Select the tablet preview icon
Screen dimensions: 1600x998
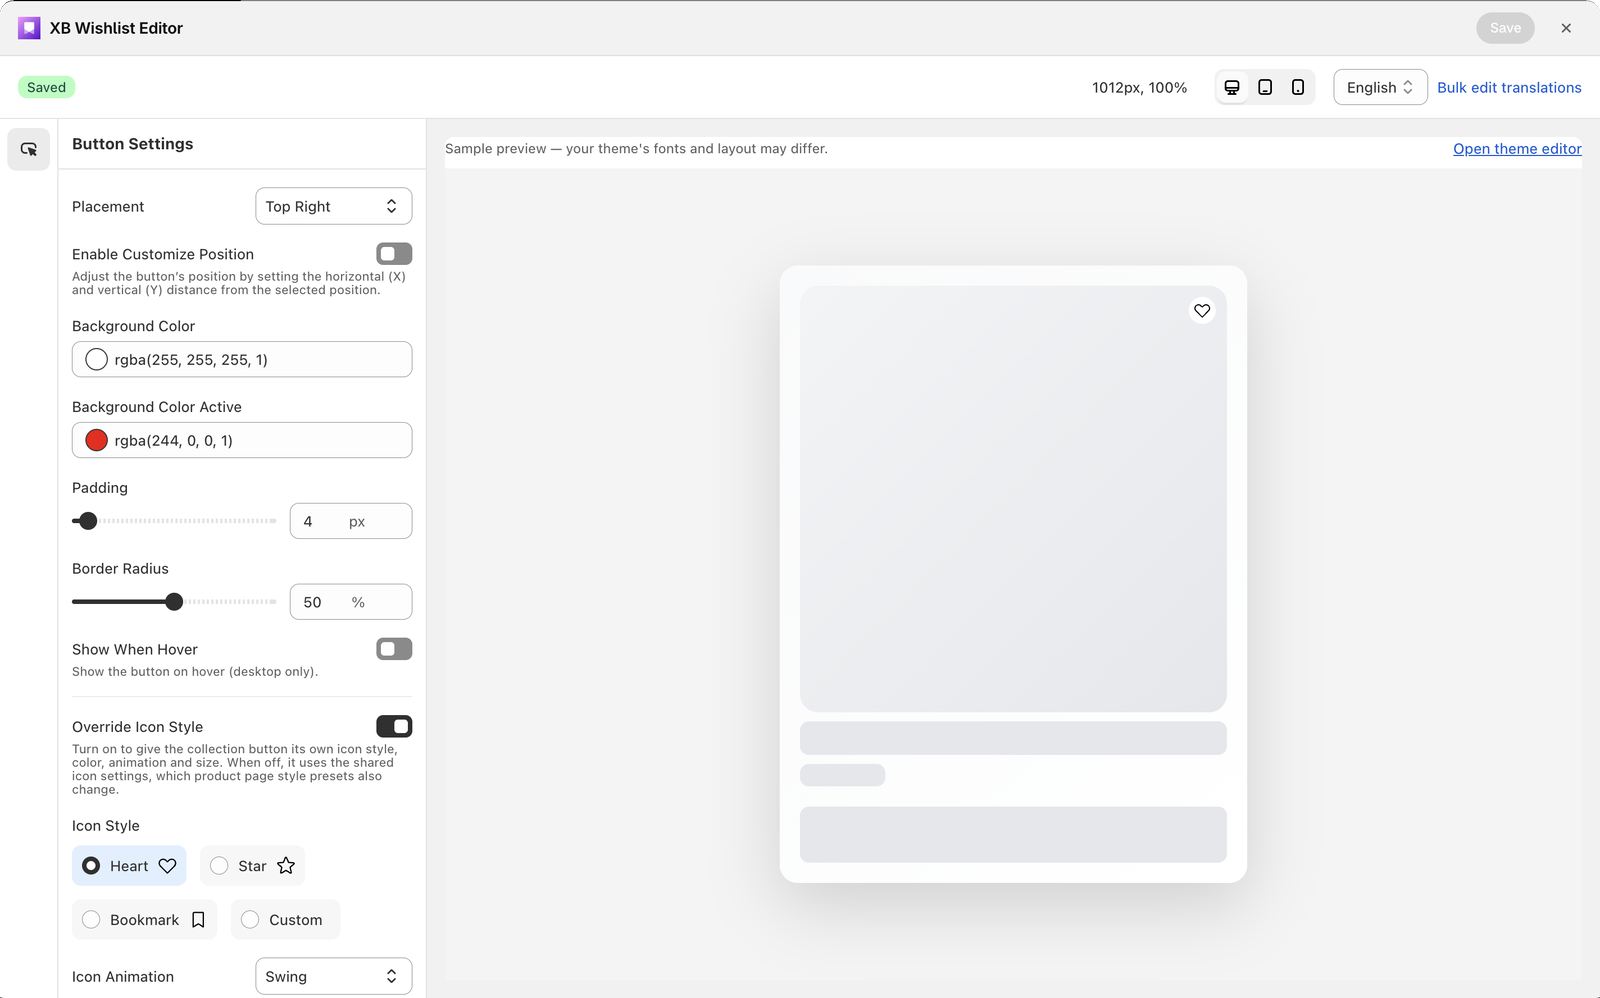[1265, 87]
